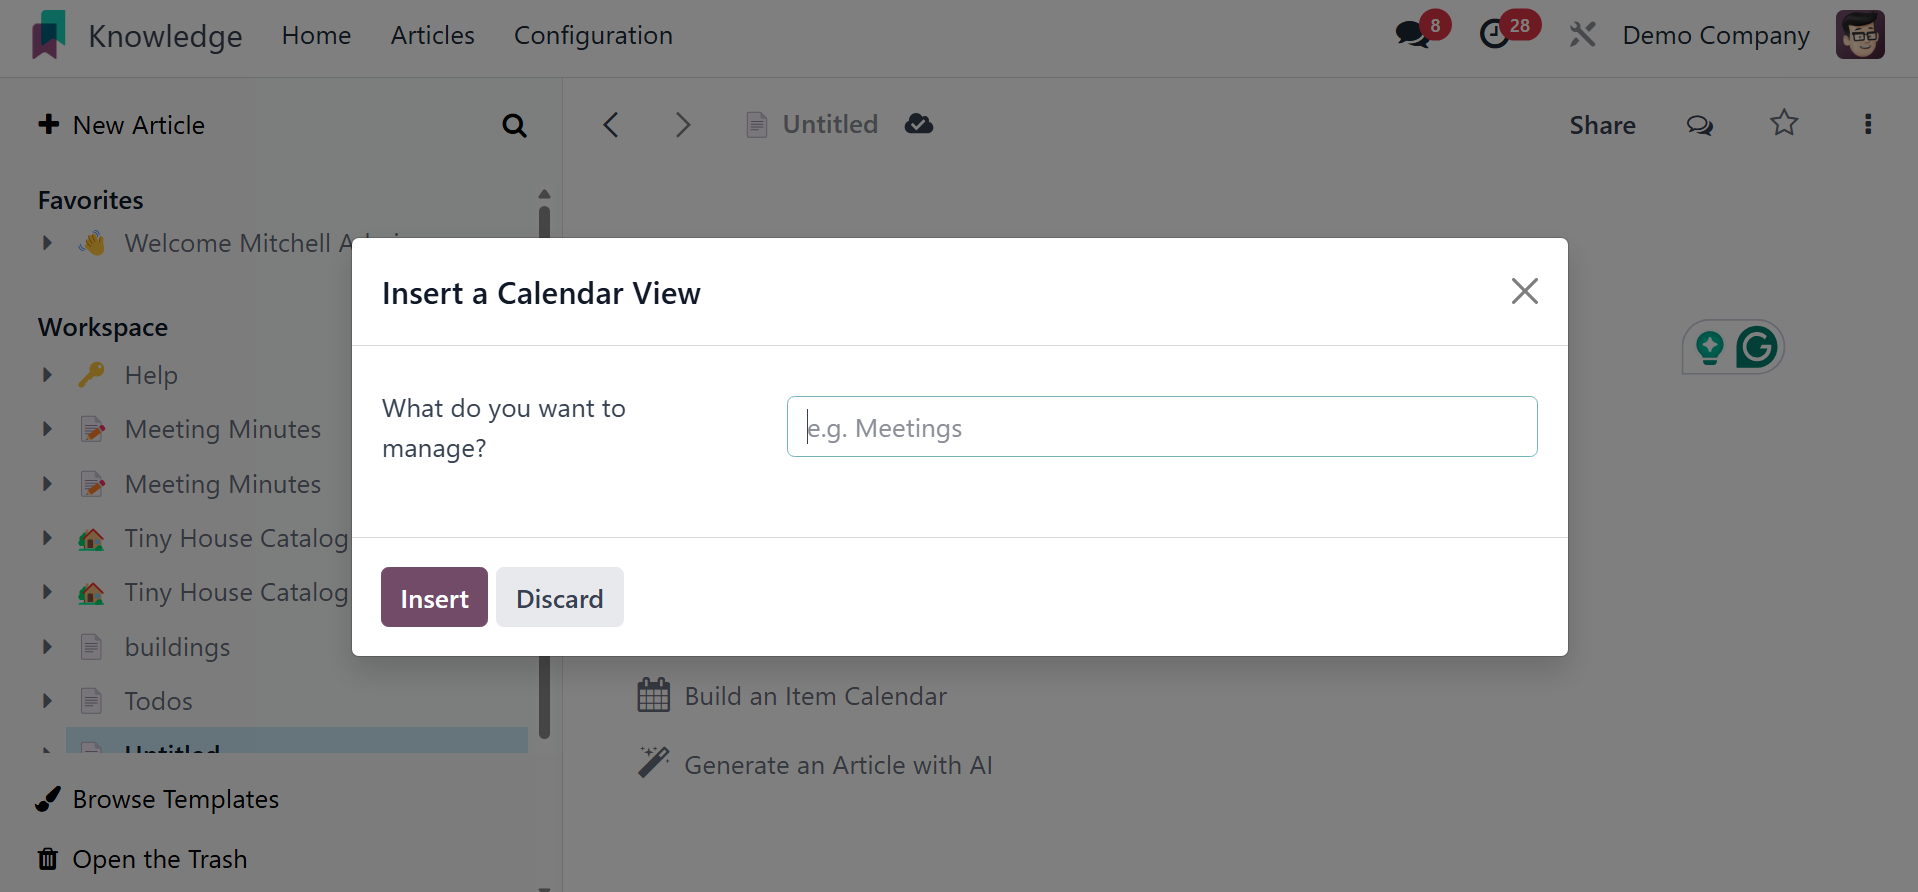This screenshot has width=1918, height=892.
Task: Open the Configuration menu
Action: point(593,35)
